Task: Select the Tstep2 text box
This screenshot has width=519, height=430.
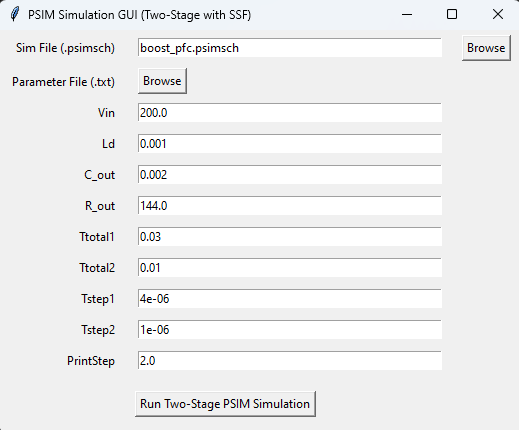Action: [x=290, y=330]
